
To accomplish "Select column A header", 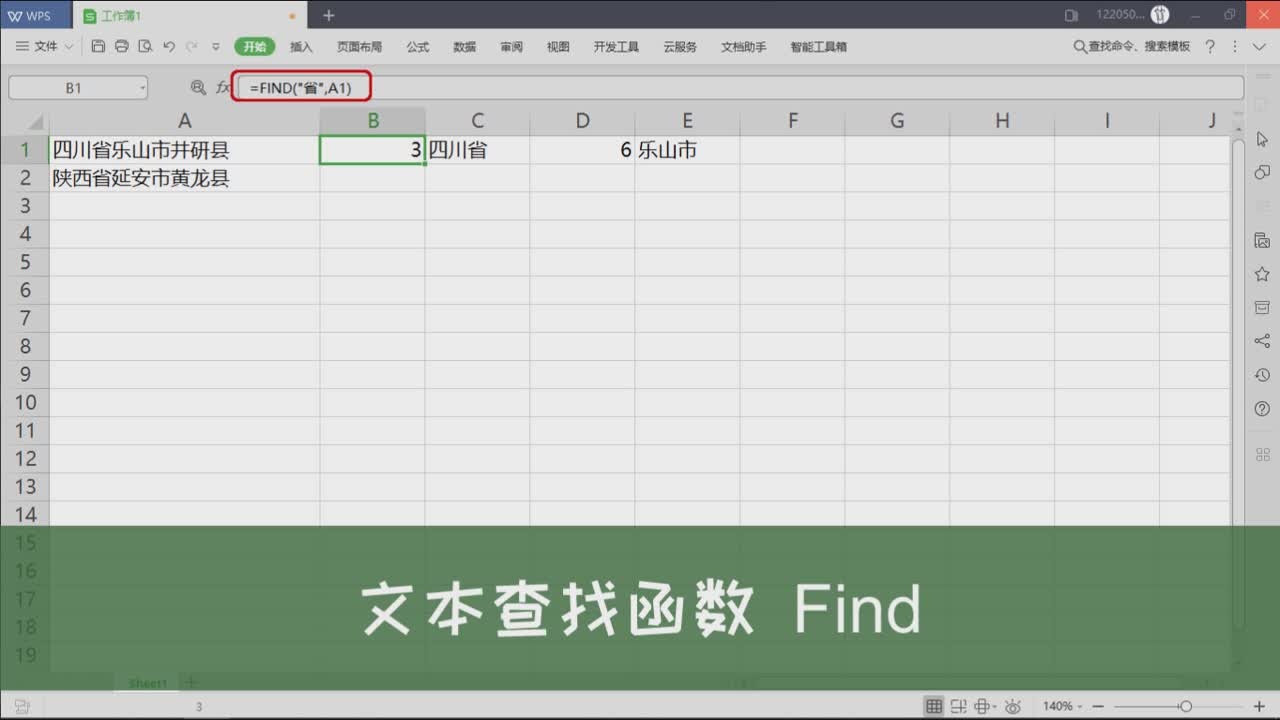I will (185, 121).
